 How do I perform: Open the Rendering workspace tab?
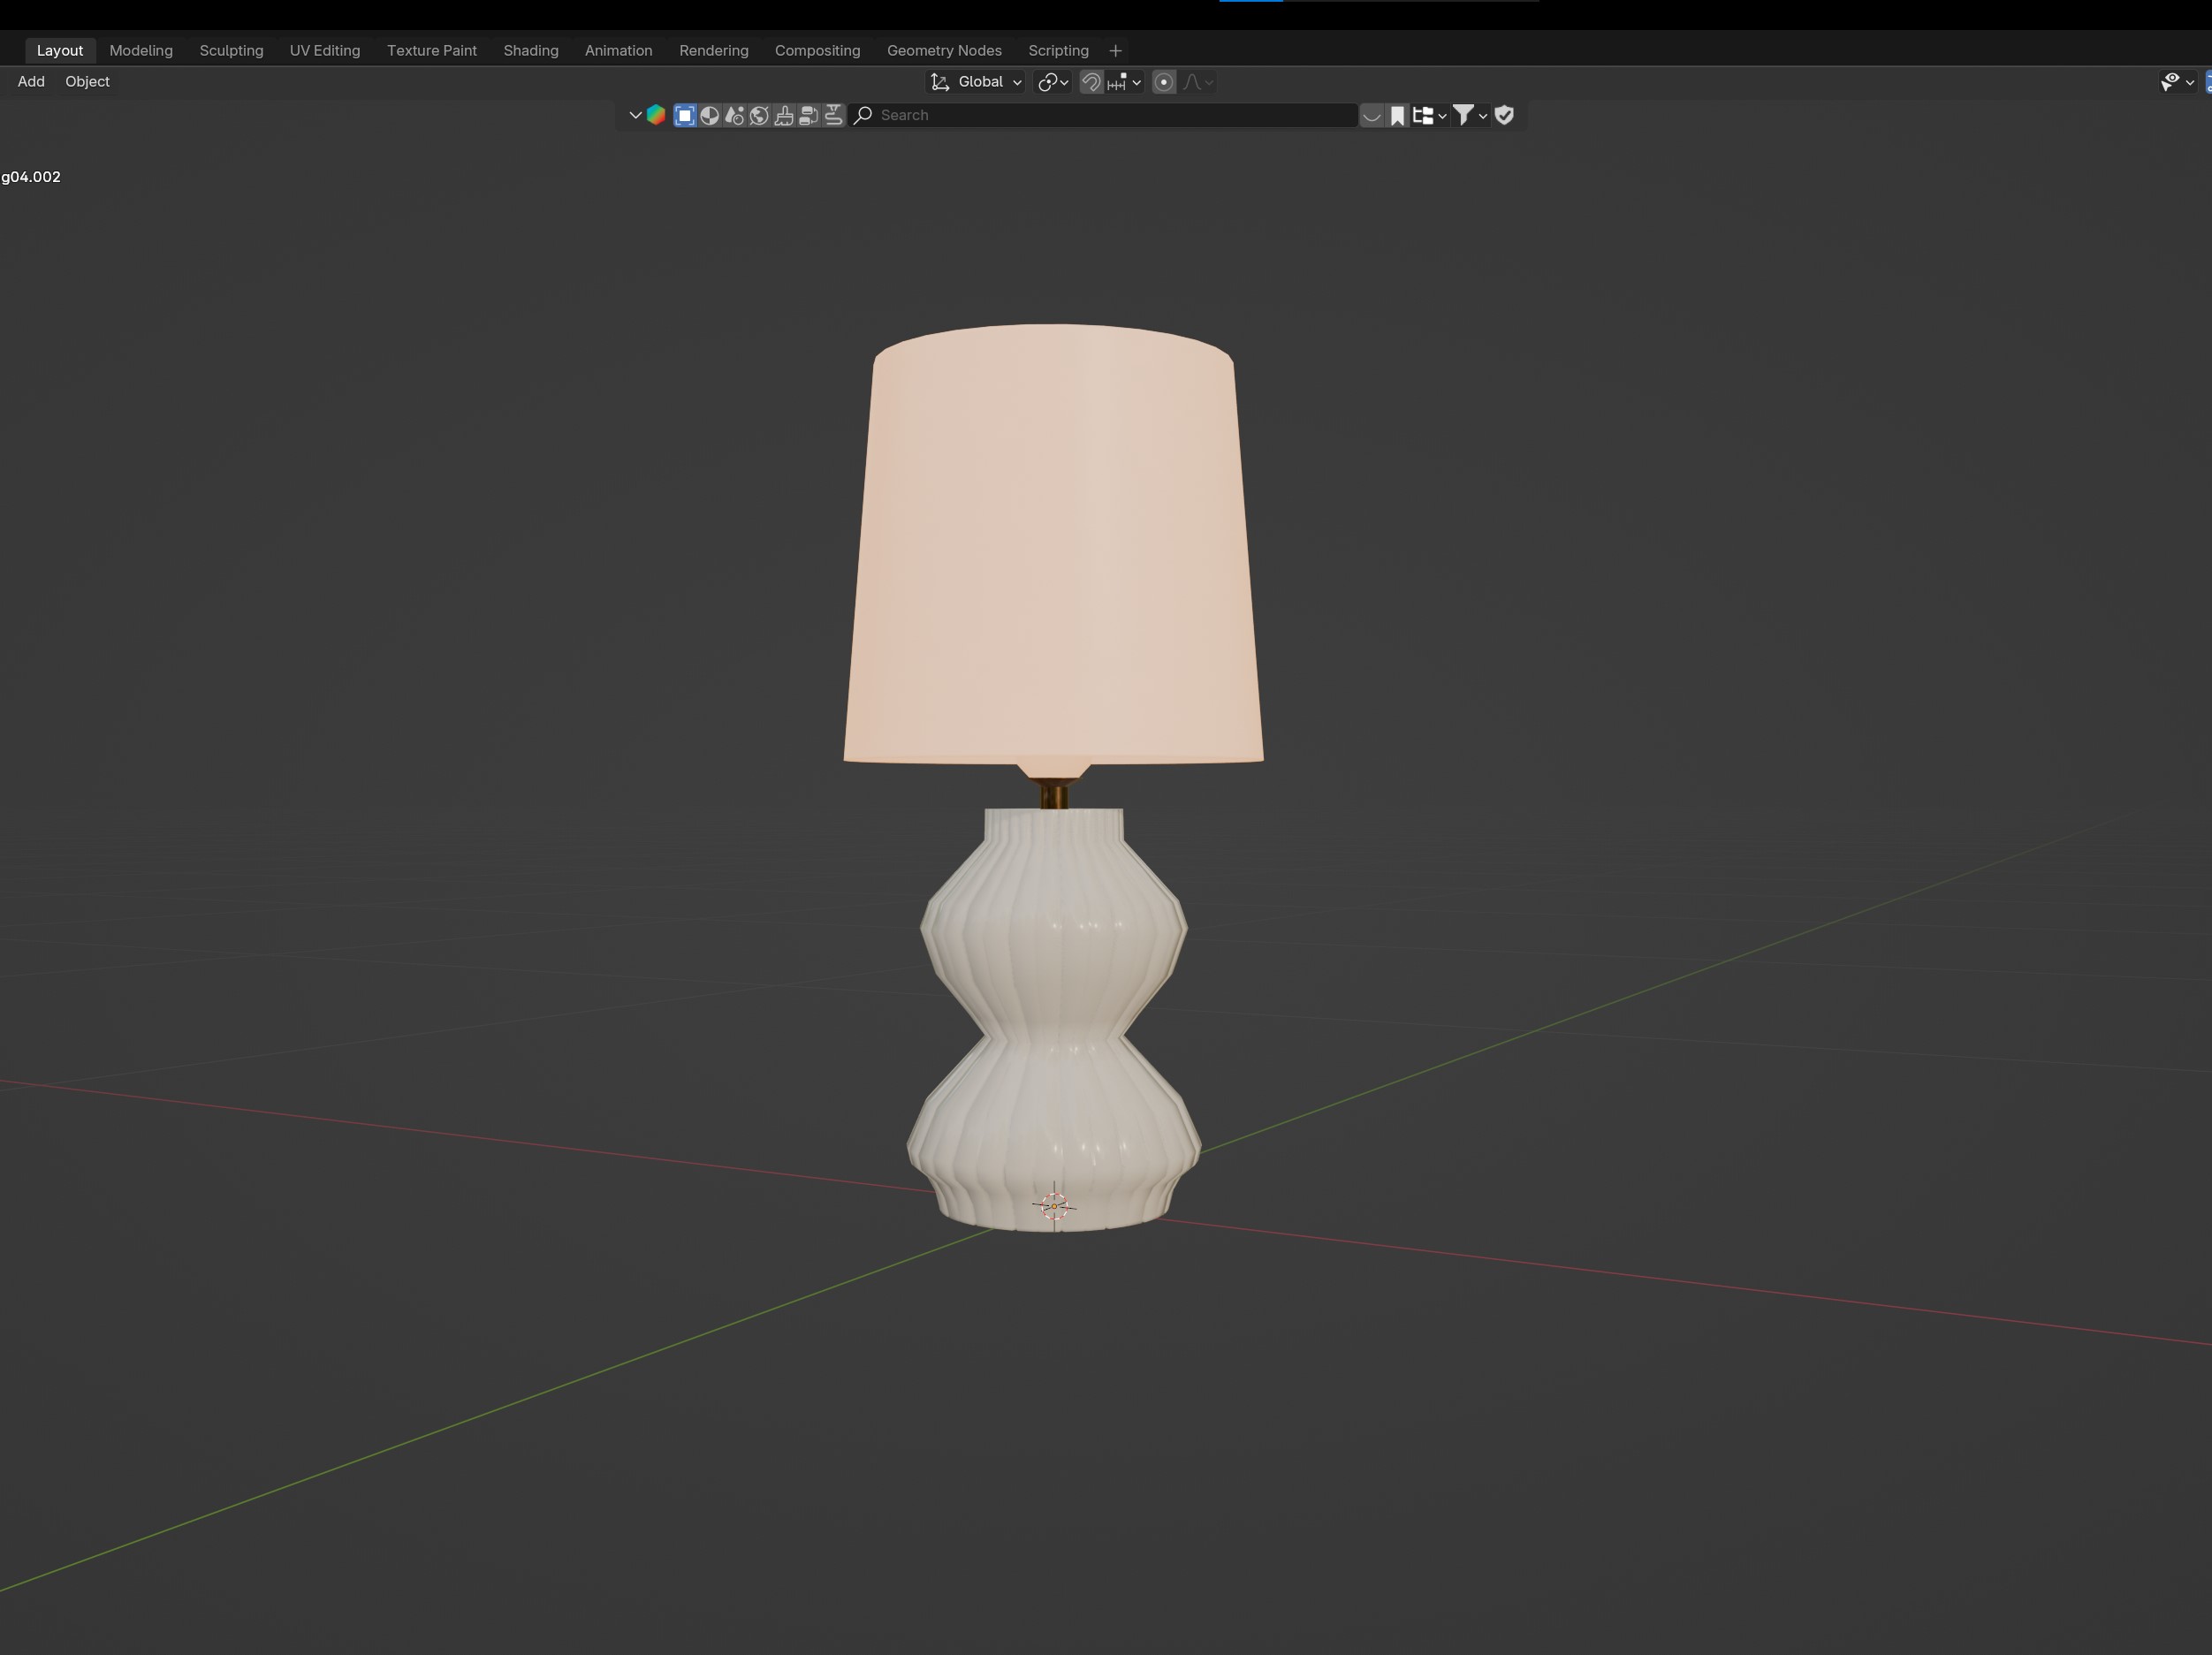click(714, 50)
